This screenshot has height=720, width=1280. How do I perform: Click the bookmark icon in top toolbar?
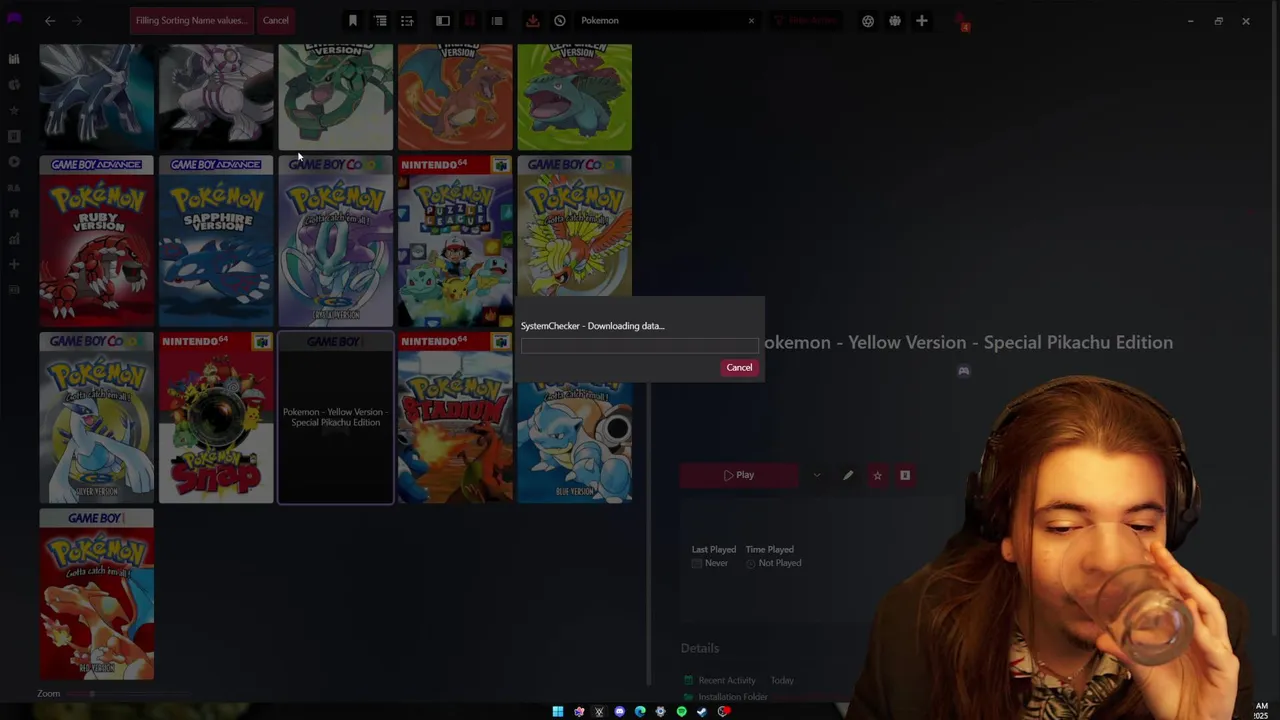click(x=352, y=20)
